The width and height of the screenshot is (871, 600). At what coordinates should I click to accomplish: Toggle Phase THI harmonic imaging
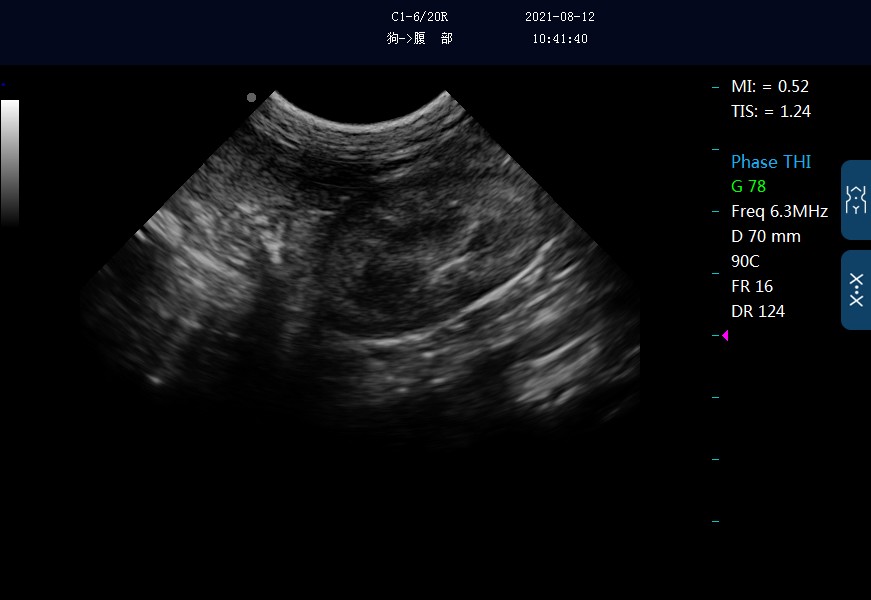[771, 161]
